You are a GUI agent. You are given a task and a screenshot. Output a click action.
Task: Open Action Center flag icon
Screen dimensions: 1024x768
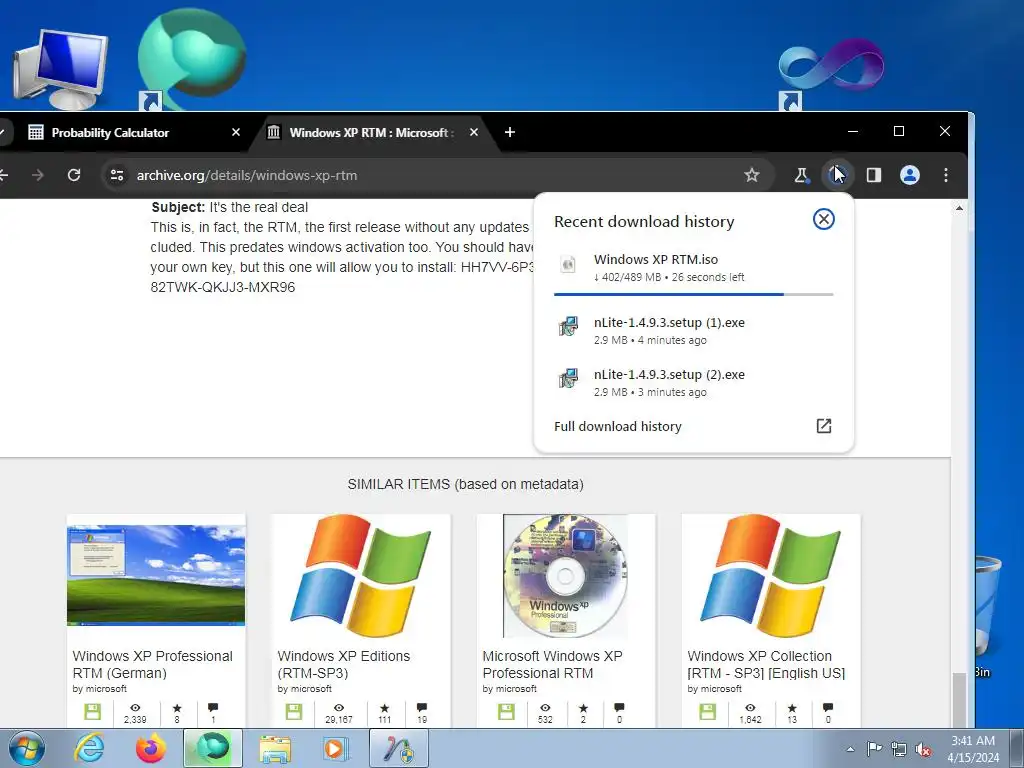[874, 749]
